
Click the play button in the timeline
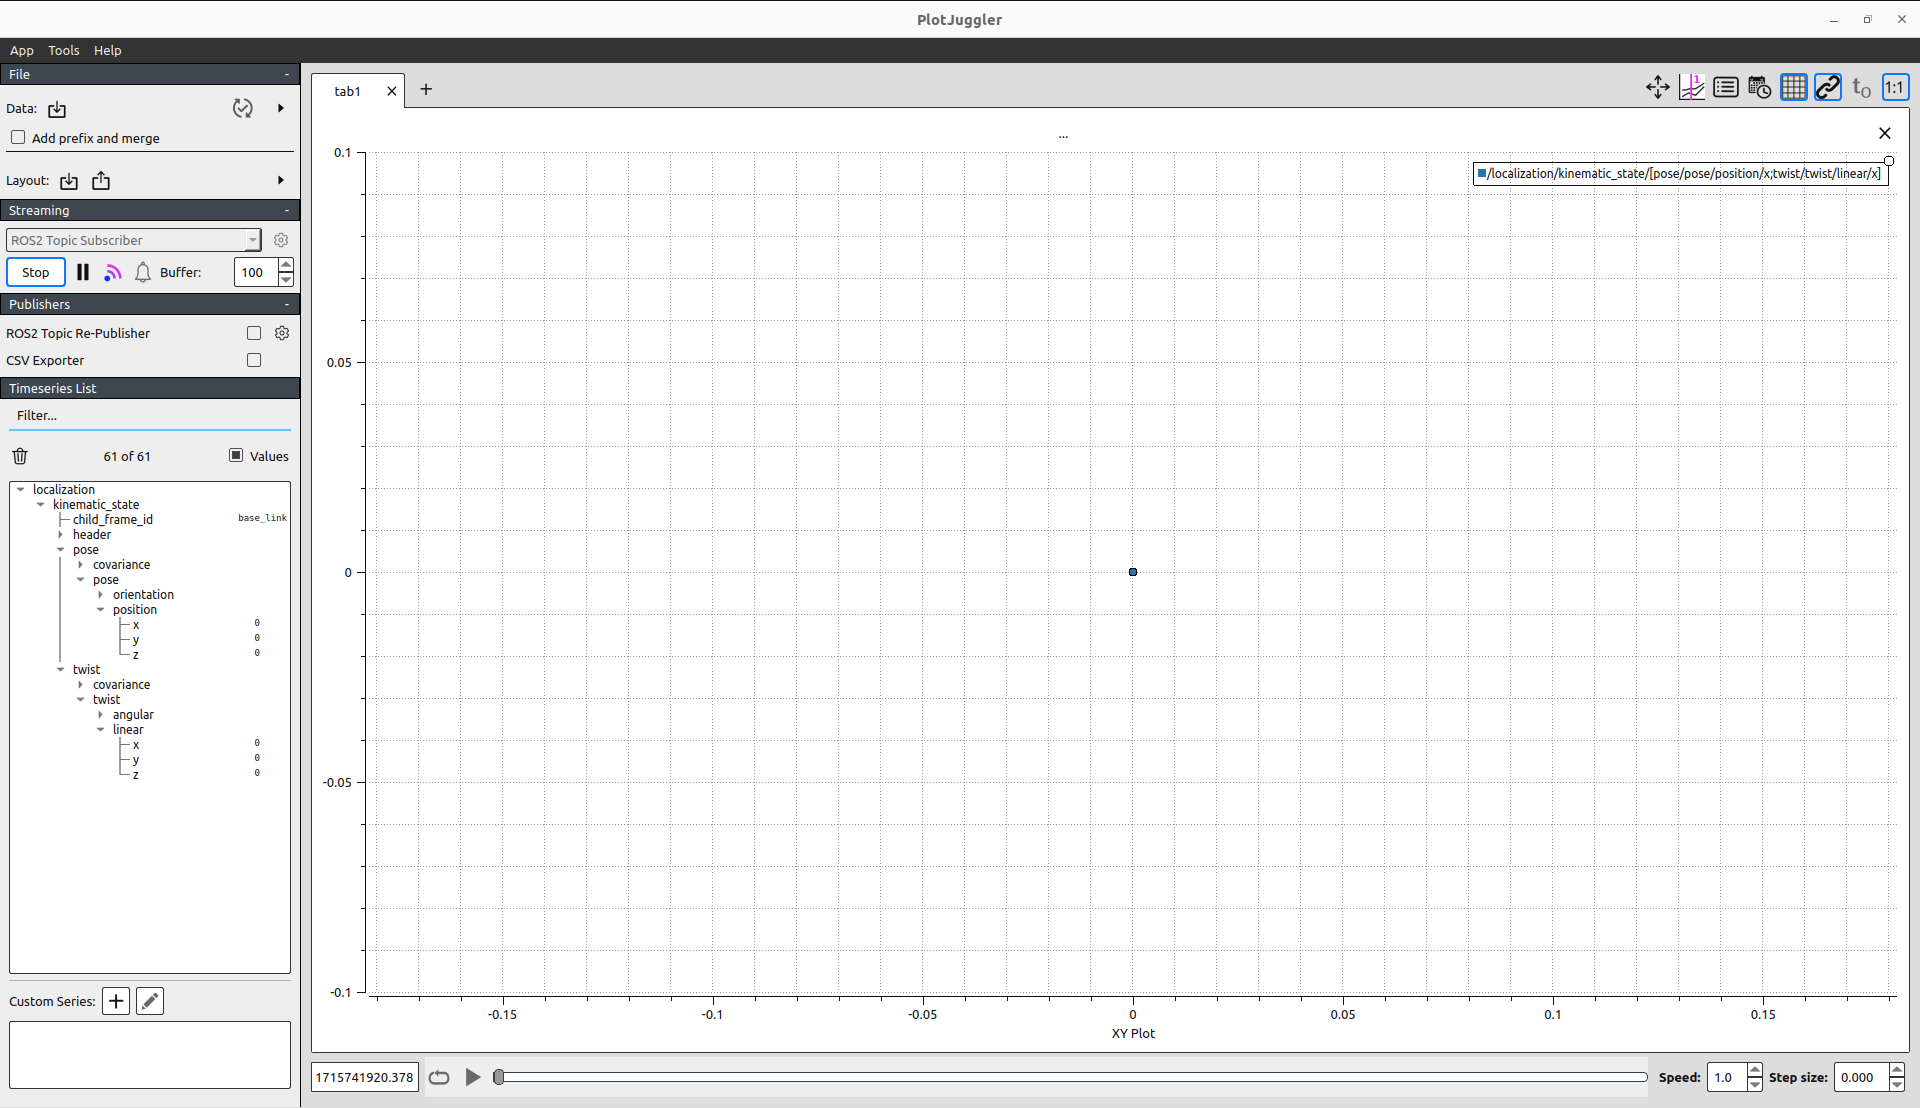[x=473, y=1077]
